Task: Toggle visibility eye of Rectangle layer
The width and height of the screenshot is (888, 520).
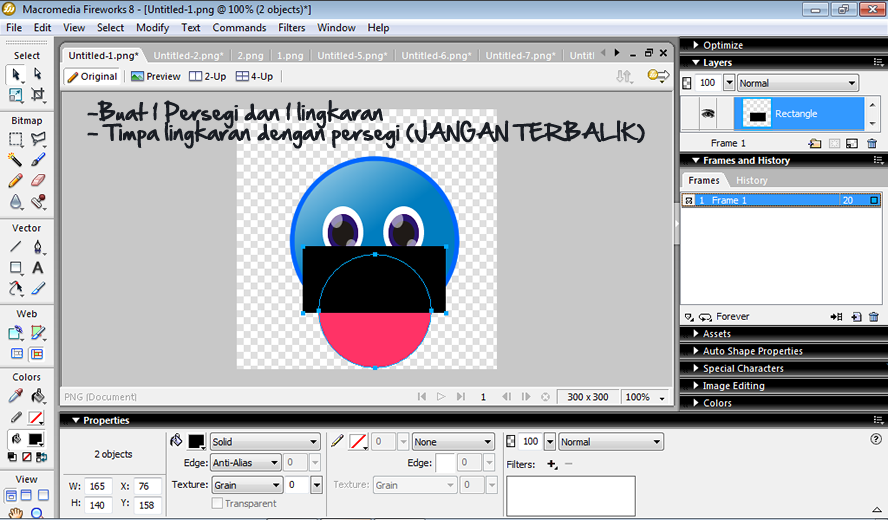Action: tap(707, 113)
